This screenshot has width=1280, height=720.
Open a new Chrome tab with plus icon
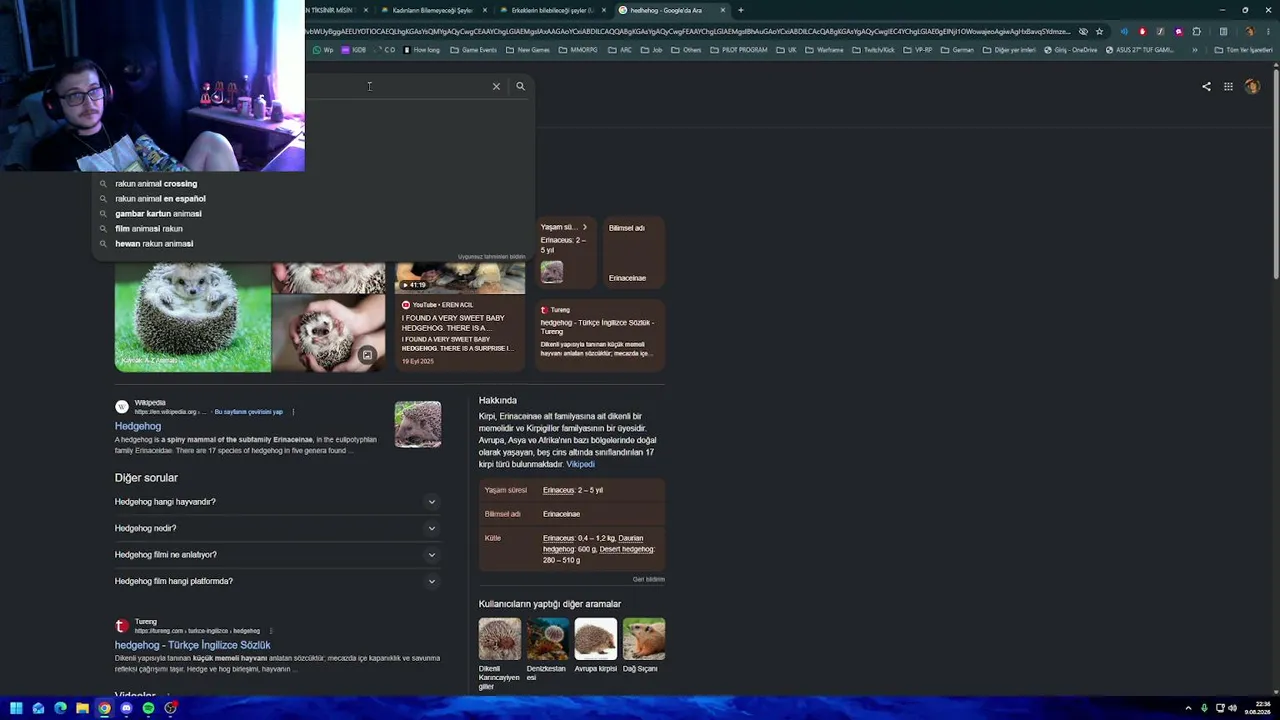pos(740,10)
